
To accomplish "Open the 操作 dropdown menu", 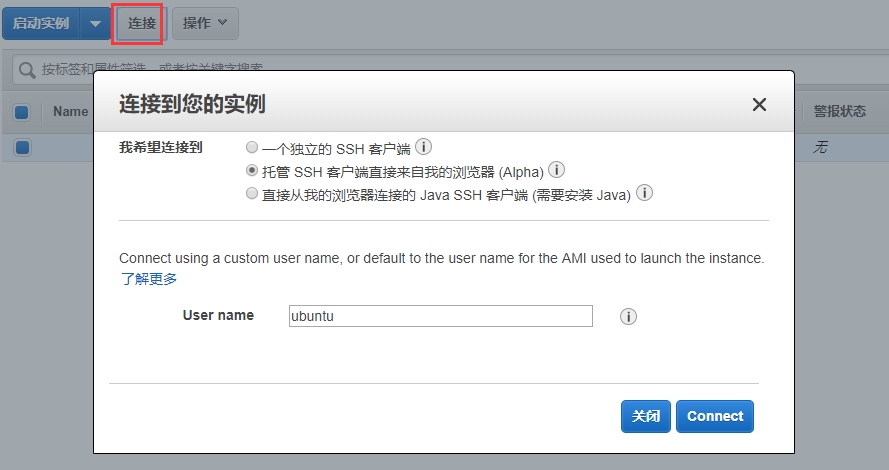I will [x=205, y=22].
